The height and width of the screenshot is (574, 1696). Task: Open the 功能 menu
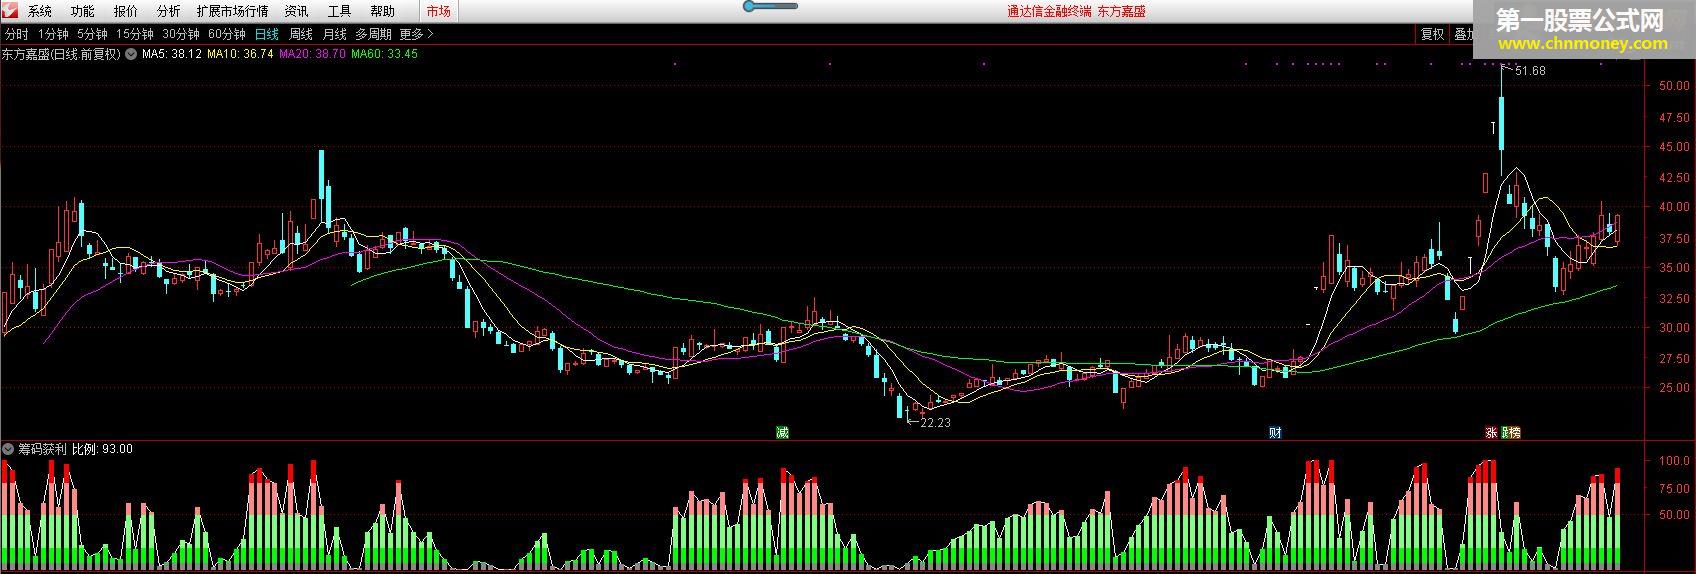(x=83, y=11)
